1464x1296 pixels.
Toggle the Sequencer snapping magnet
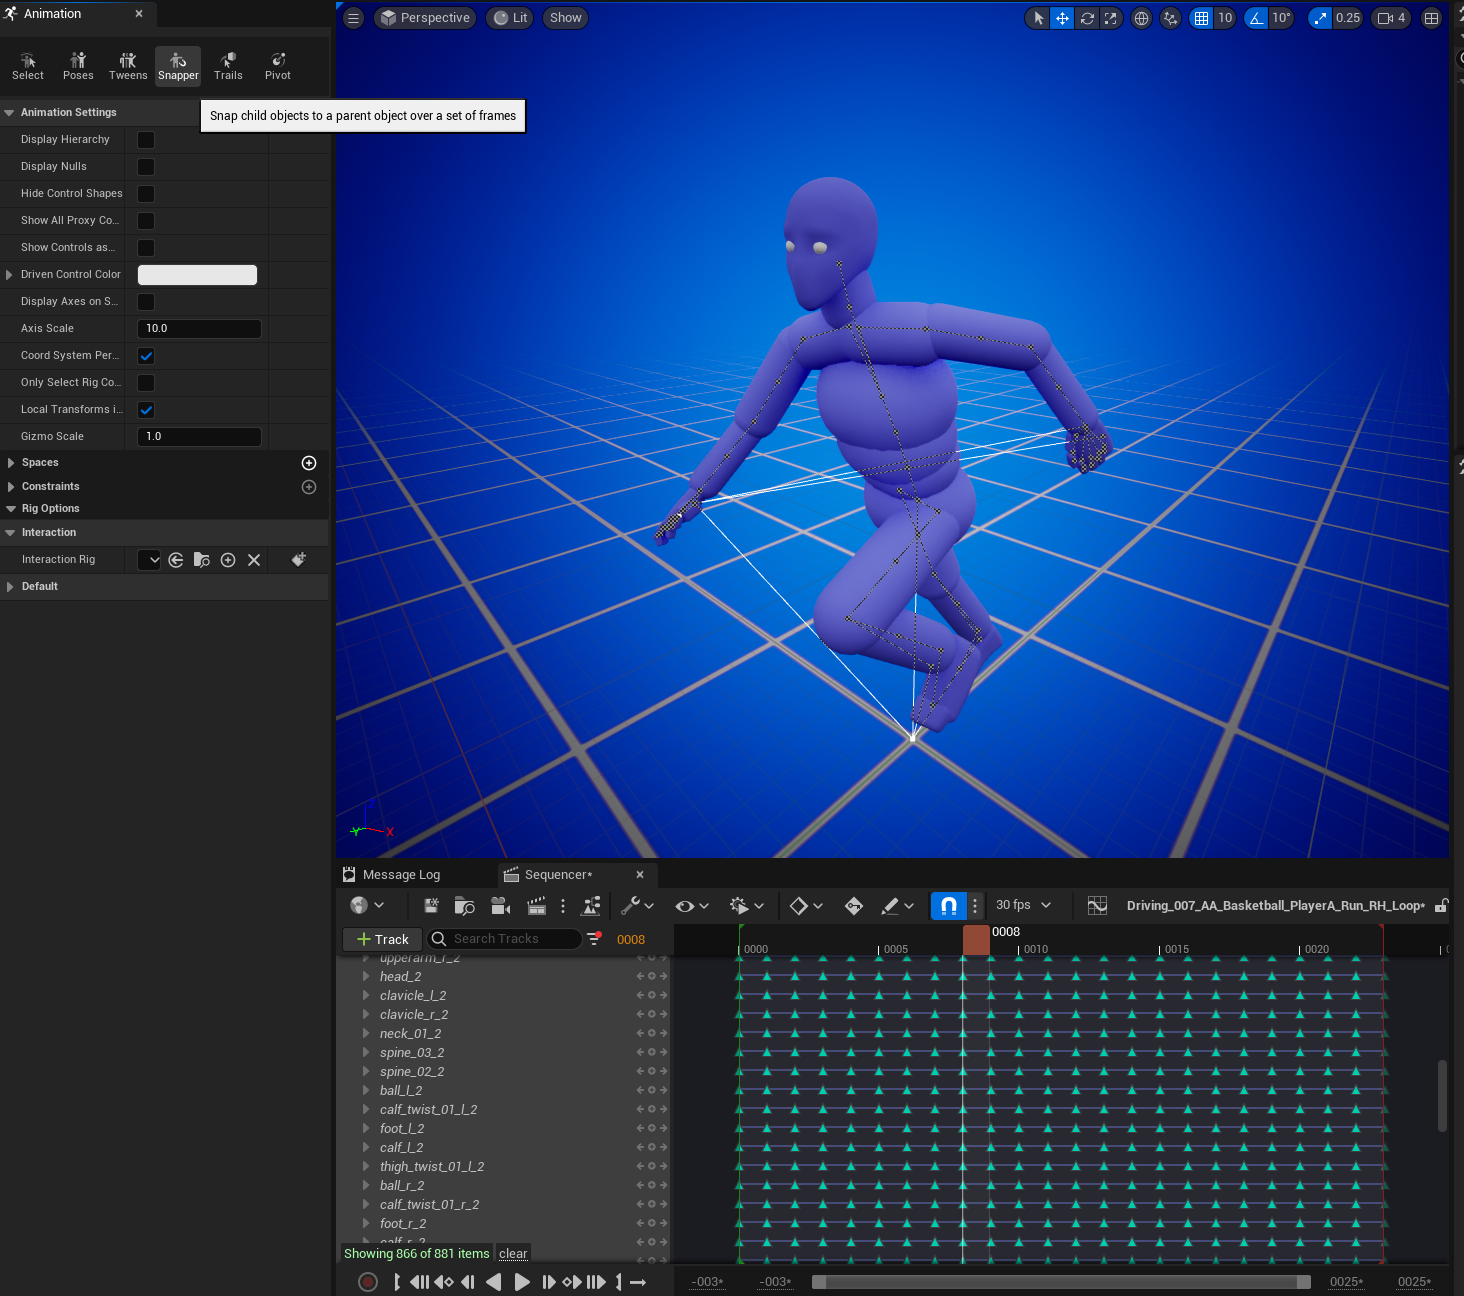[948, 906]
